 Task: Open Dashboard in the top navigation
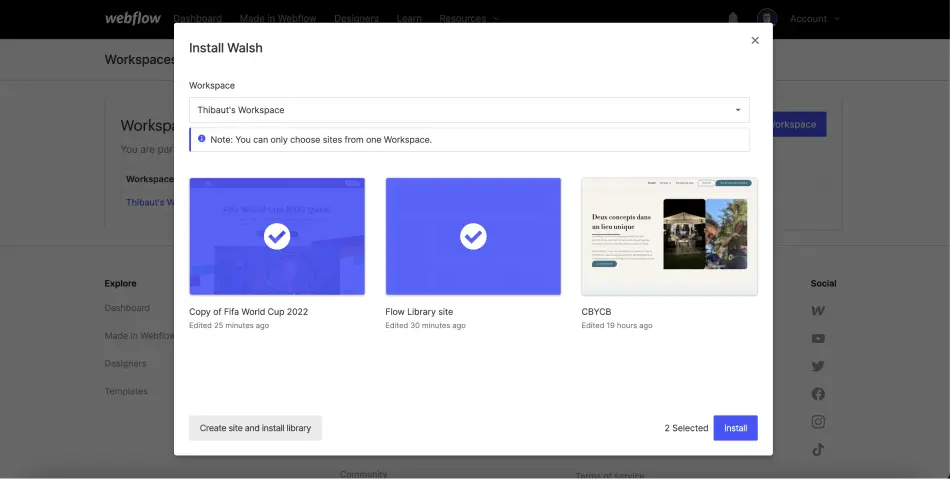tap(198, 19)
